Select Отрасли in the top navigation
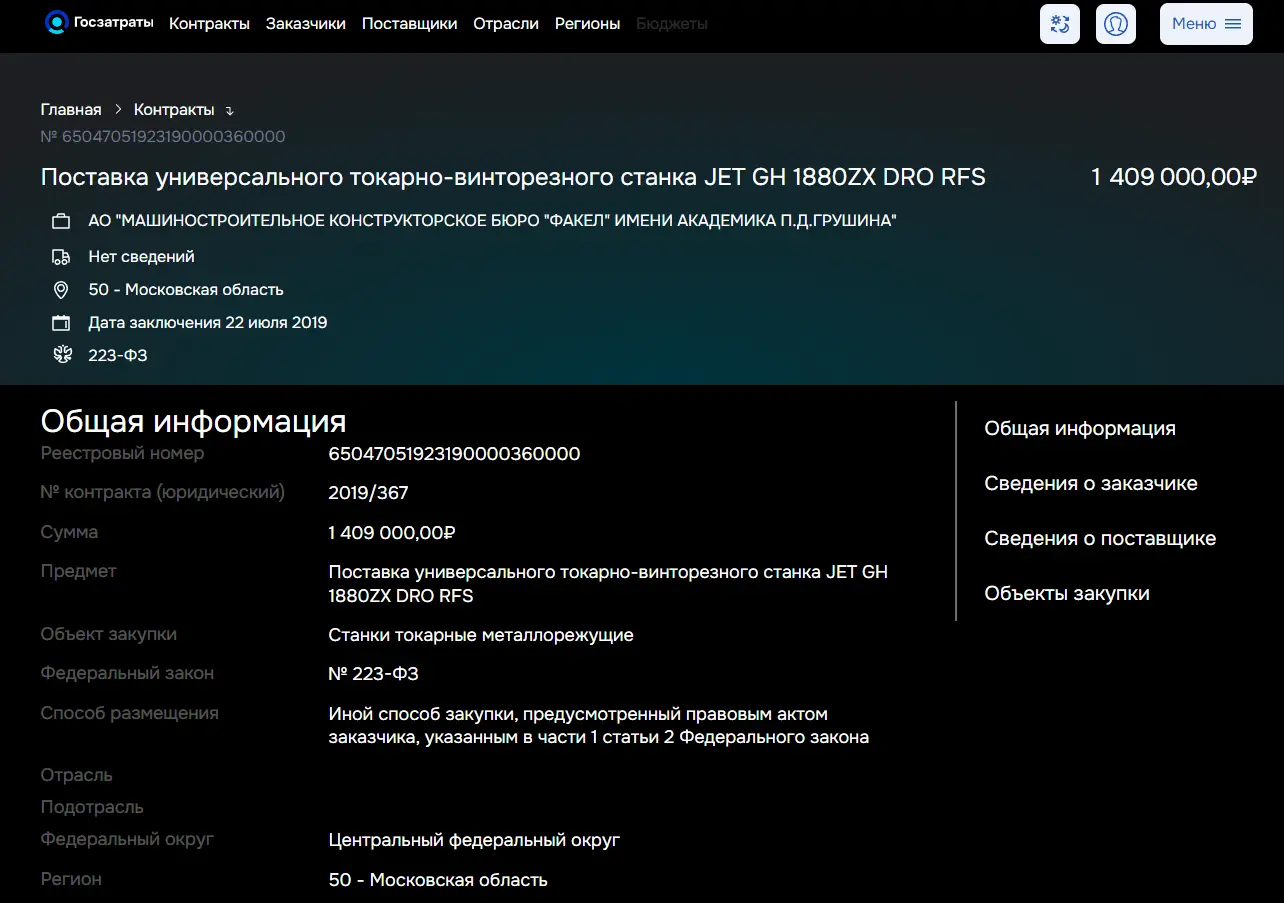The height and width of the screenshot is (903, 1284). tap(506, 24)
